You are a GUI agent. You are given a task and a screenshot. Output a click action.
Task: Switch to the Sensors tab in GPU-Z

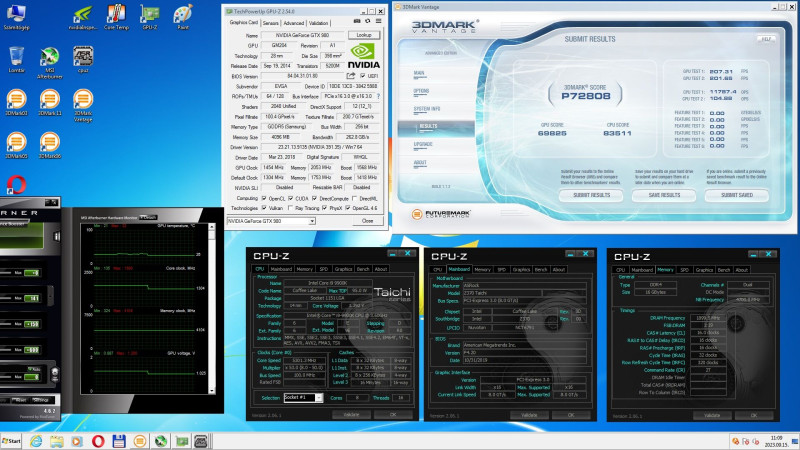(270, 23)
